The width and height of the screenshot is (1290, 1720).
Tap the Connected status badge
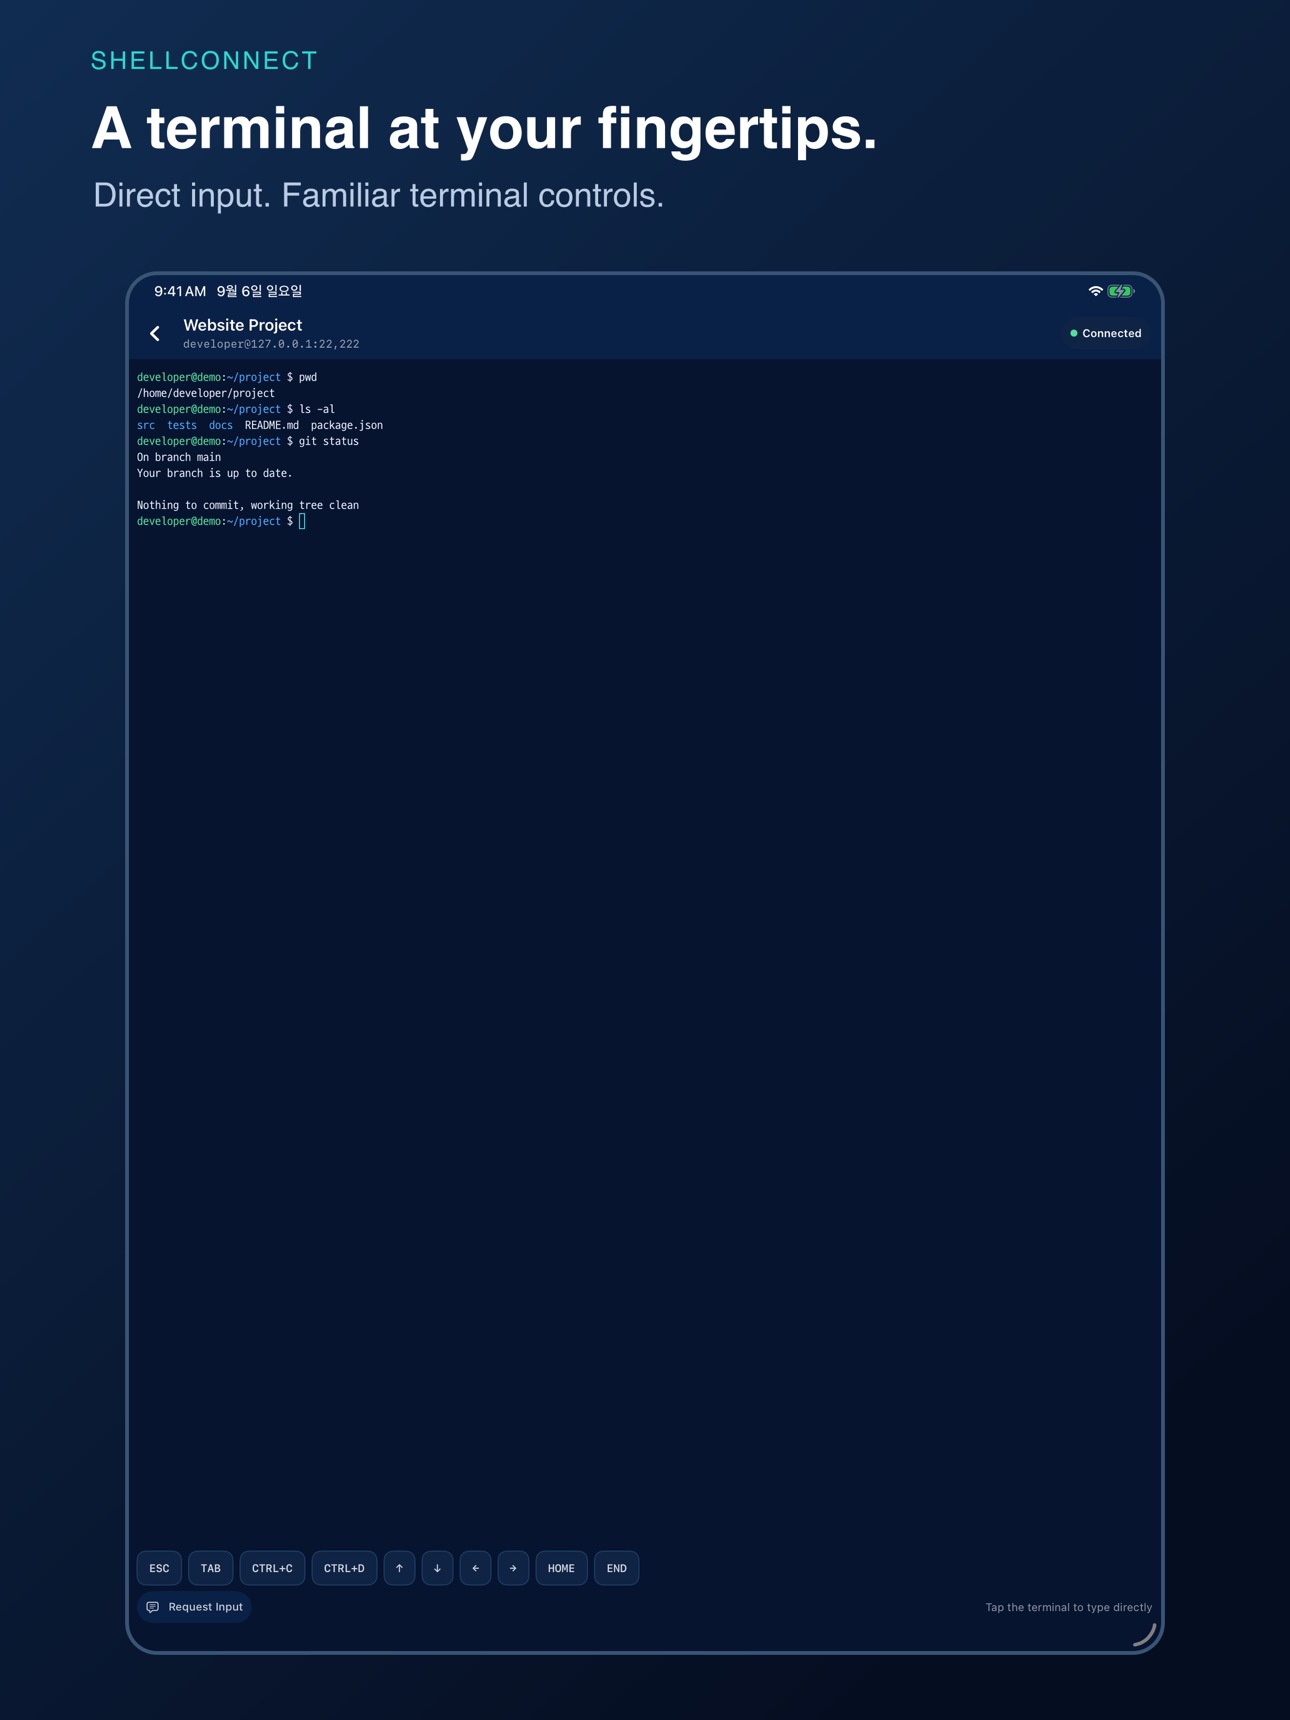coord(1105,333)
